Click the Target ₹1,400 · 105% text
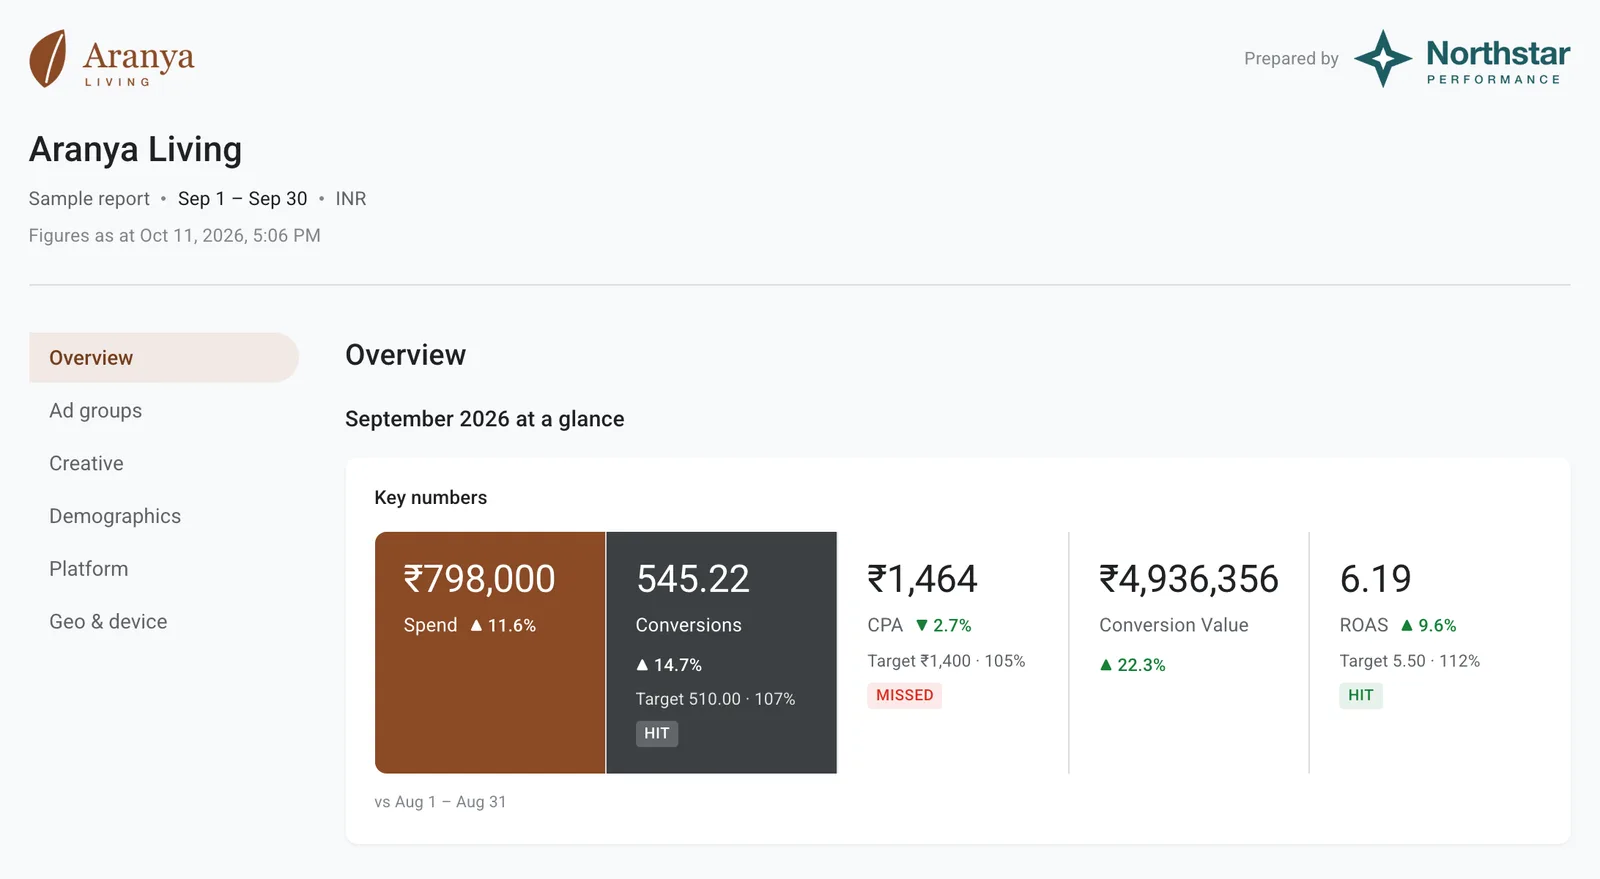Viewport: 1600px width, 879px height. click(946, 661)
